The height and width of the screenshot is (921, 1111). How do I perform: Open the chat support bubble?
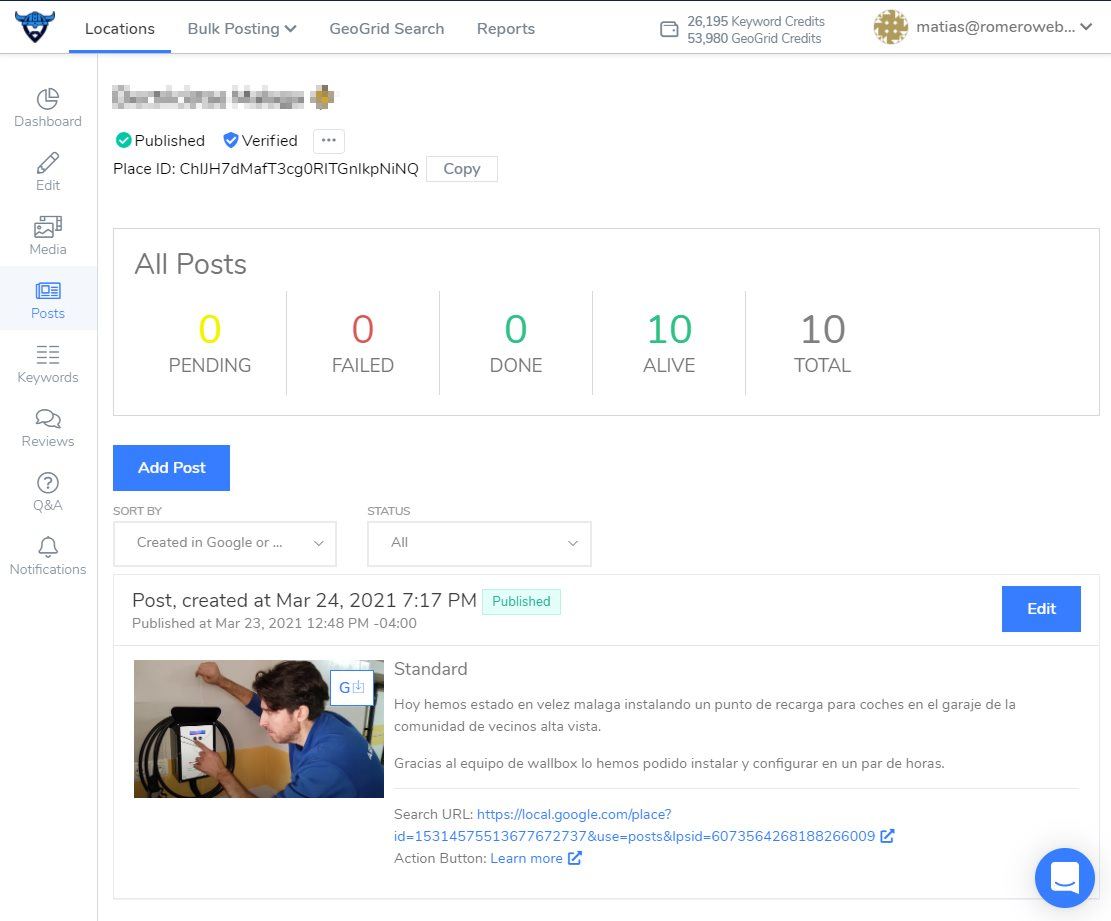click(x=1065, y=878)
